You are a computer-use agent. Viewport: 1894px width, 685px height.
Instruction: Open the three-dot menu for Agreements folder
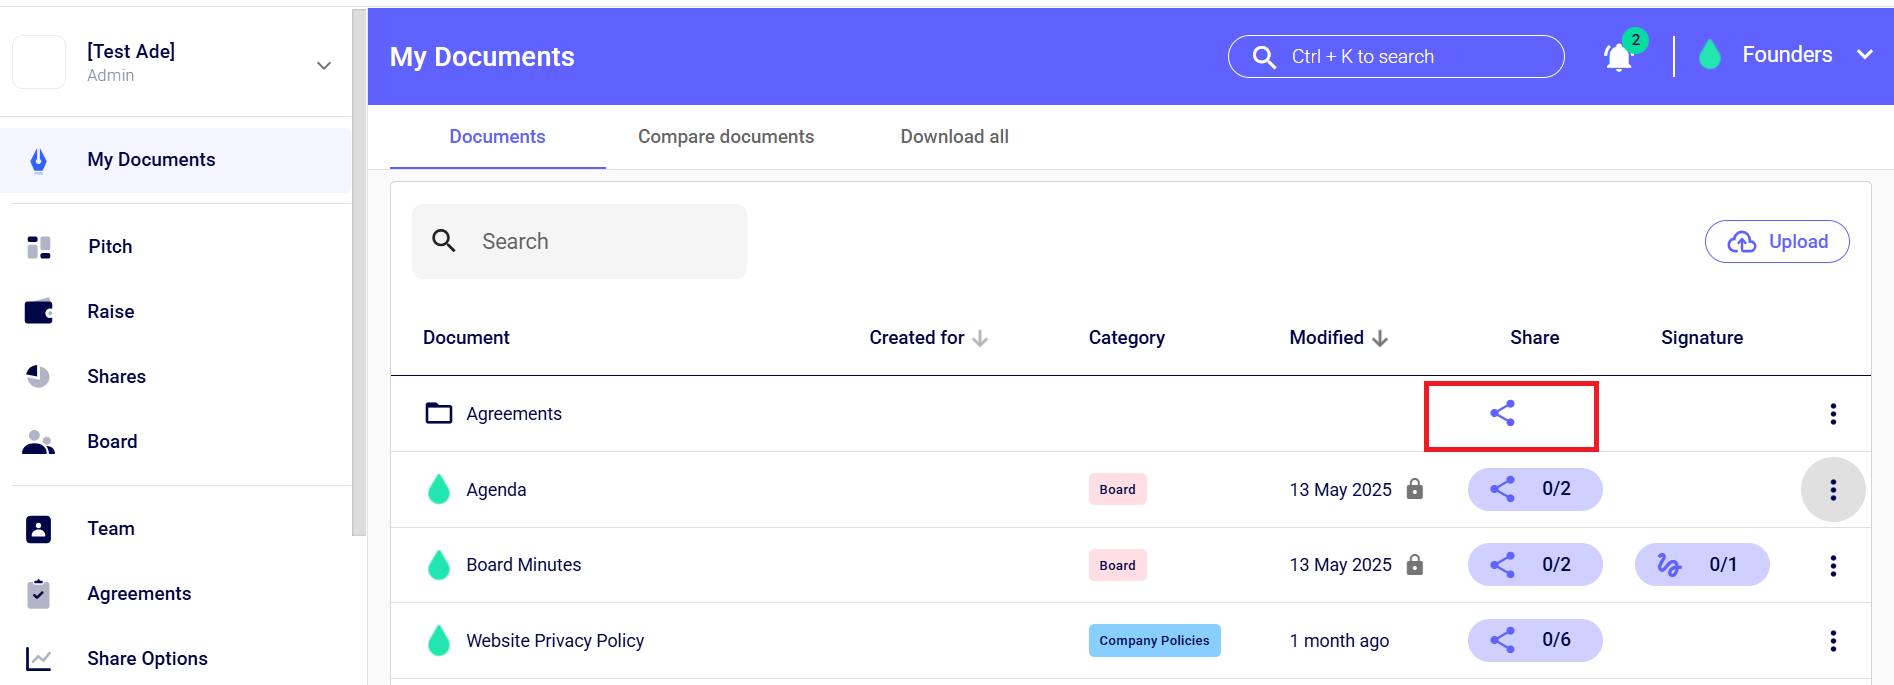click(x=1832, y=414)
